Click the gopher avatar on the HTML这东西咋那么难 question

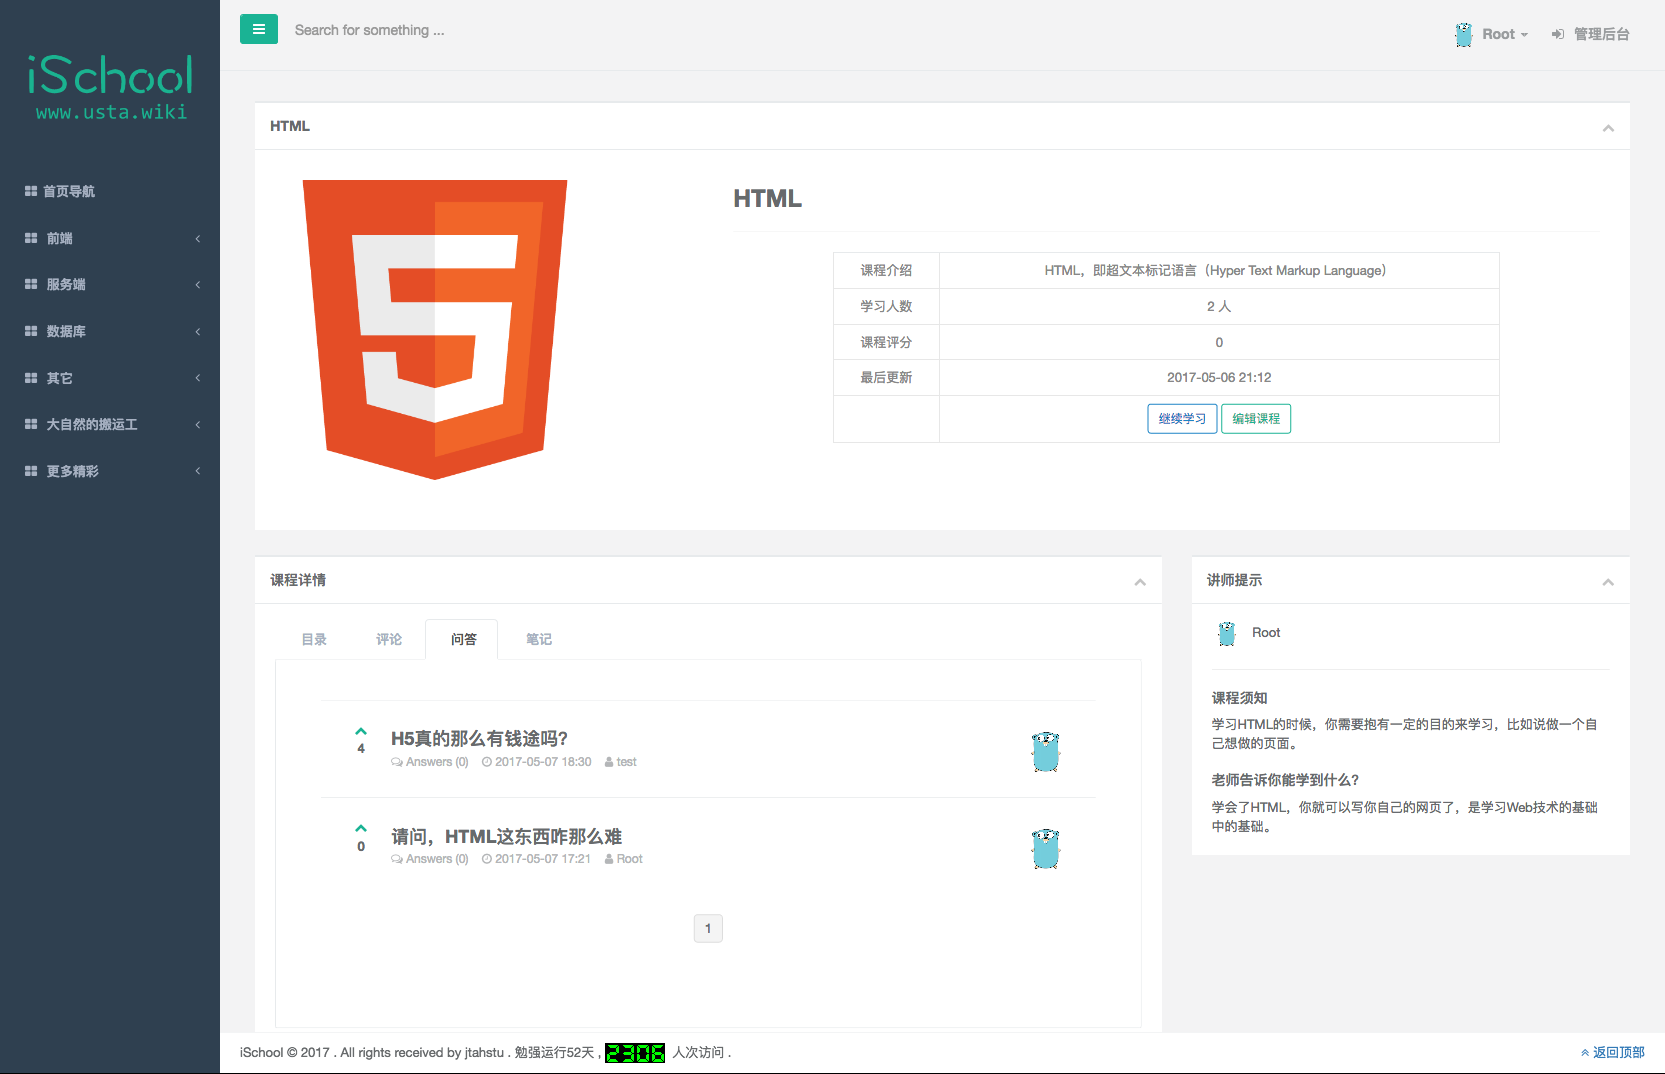point(1045,848)
